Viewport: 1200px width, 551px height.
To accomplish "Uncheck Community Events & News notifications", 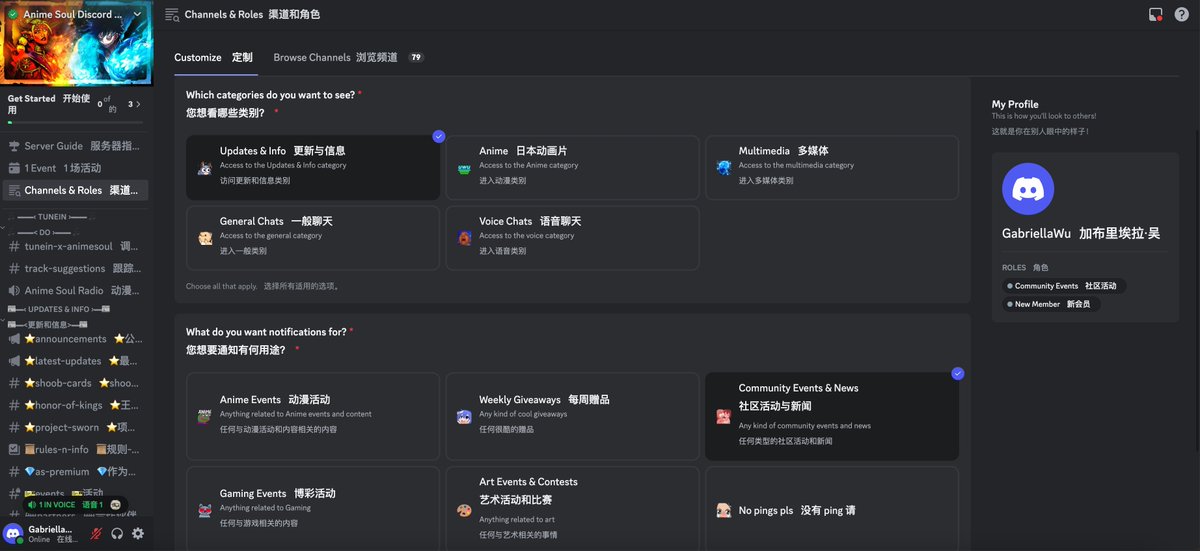I will coord(832,416).
